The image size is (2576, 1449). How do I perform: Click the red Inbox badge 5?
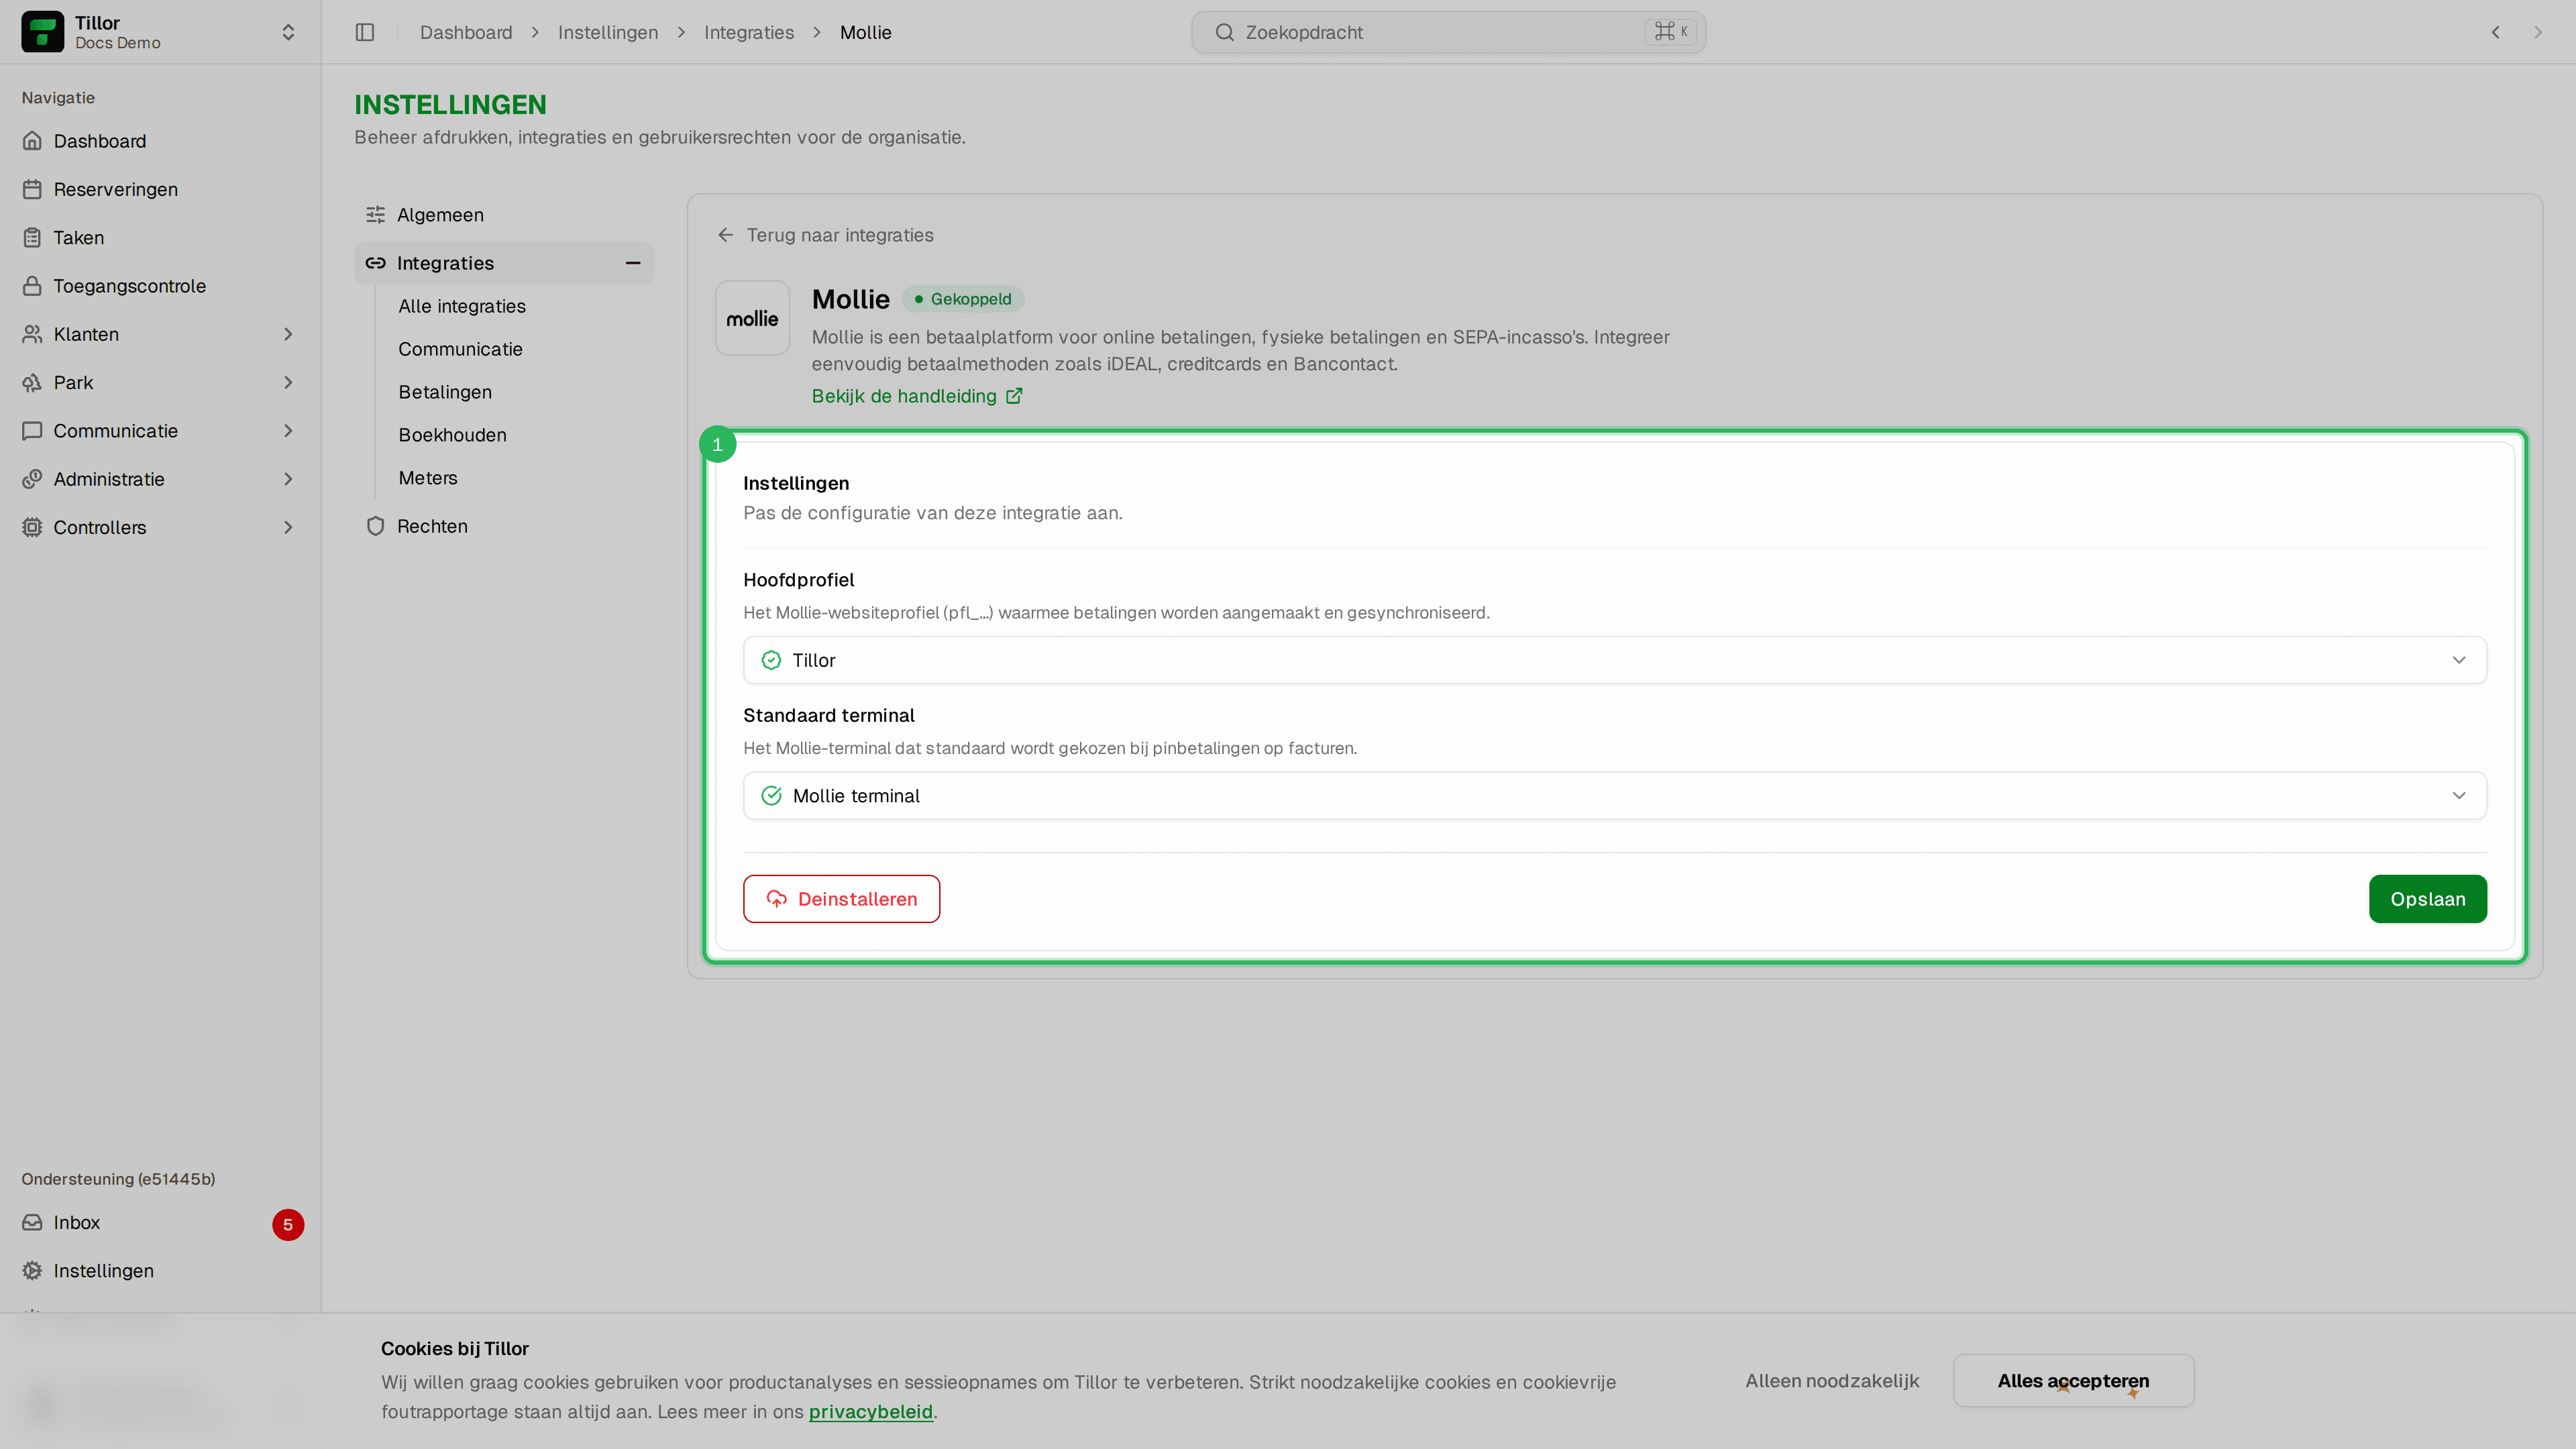tap(288, 1224)
